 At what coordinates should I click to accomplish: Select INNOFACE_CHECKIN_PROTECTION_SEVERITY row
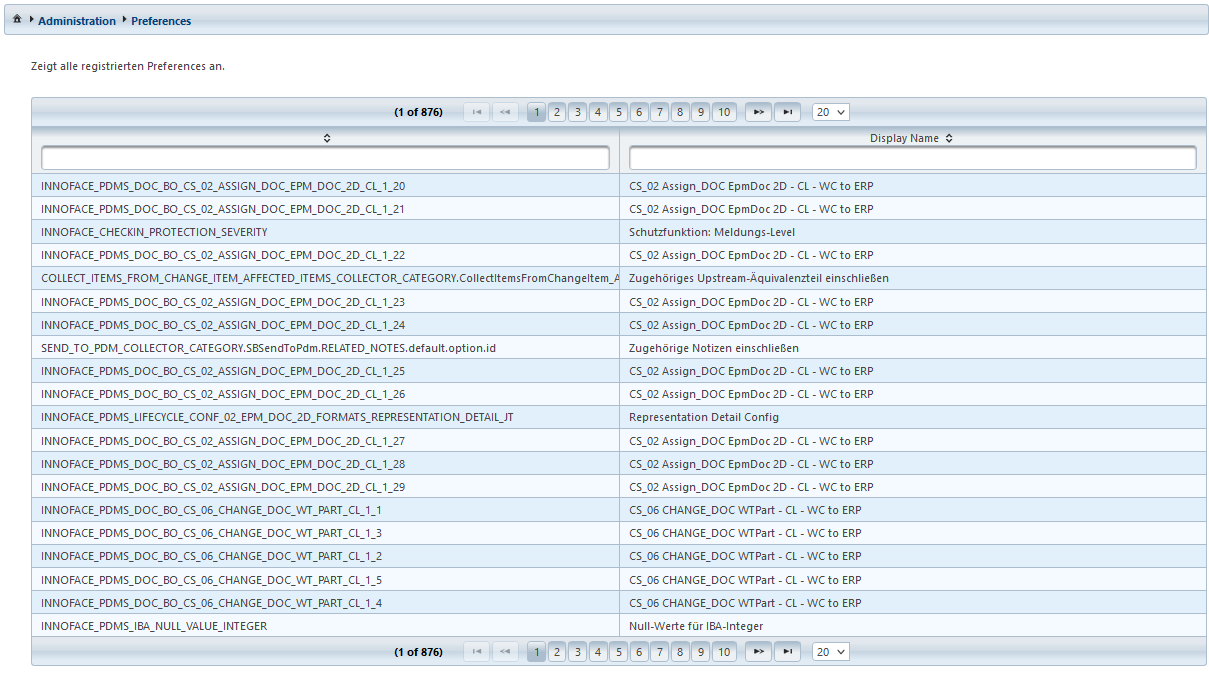tap(154, 232)
